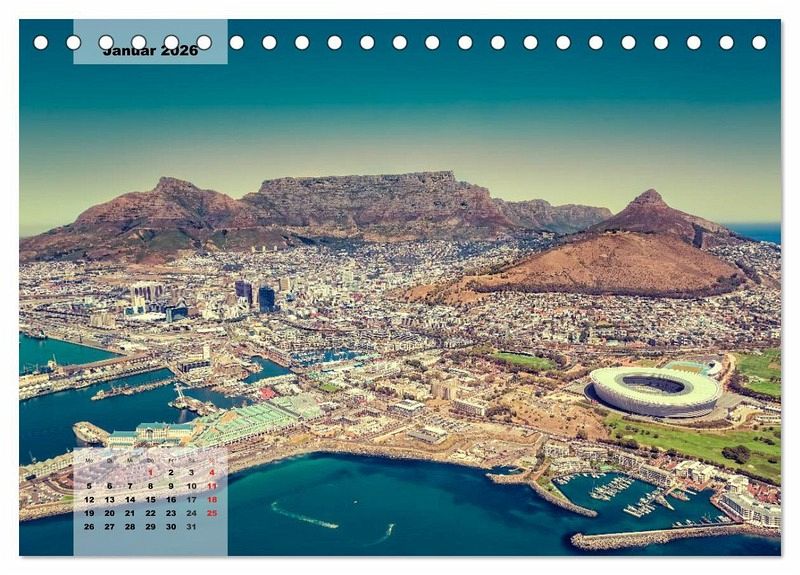Select Monday the 26th
800x575 pixels.
click(89, 526)
